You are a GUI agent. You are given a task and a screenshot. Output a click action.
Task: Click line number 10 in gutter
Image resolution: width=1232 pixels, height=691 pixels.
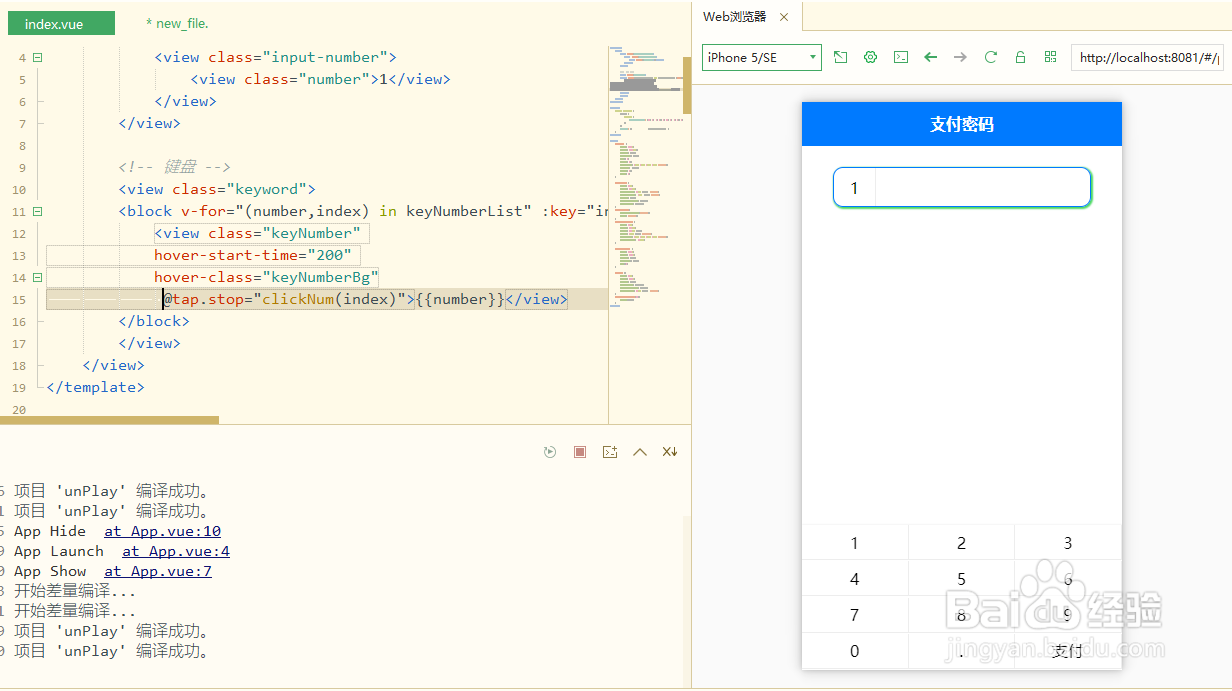20,189
